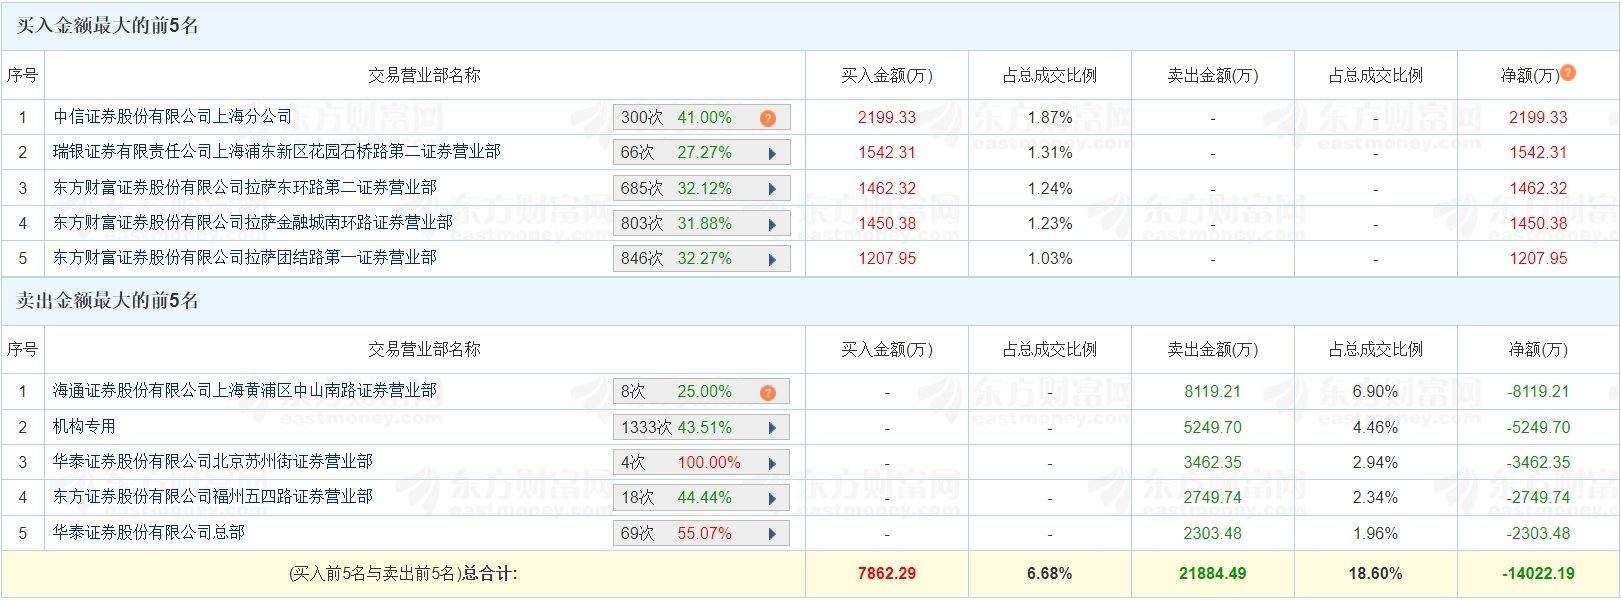The height and width of the screenshot is (600, 1621).
Task: Expand arrow beside 69次 55.07%
Action: [772, 534]
